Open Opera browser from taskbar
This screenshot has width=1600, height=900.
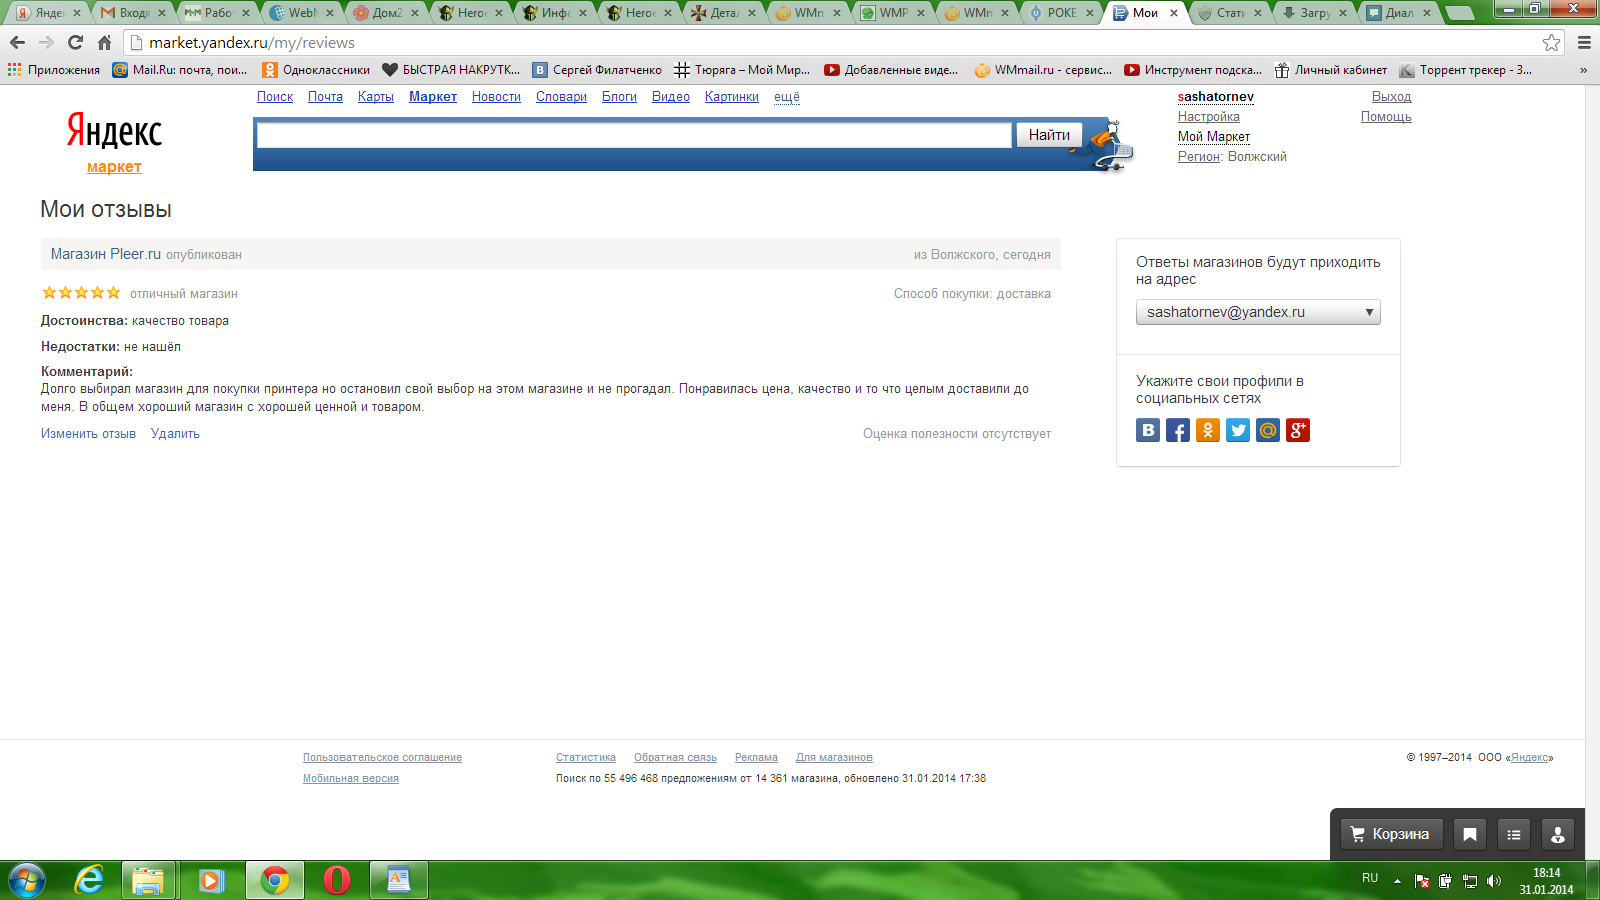(337, 880)
